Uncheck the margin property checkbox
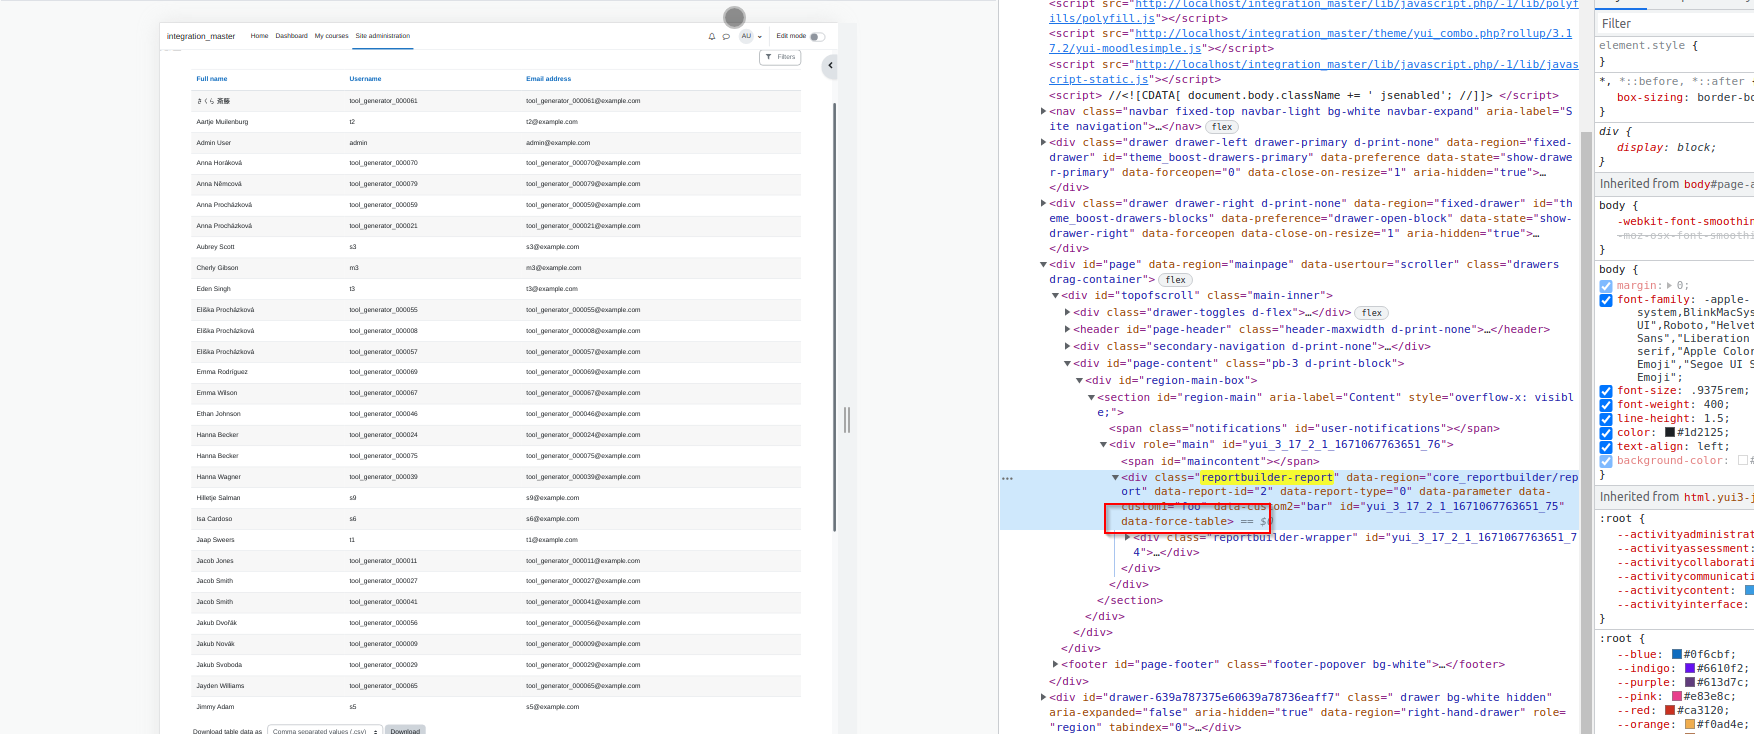 click(x=1606, y=286)
